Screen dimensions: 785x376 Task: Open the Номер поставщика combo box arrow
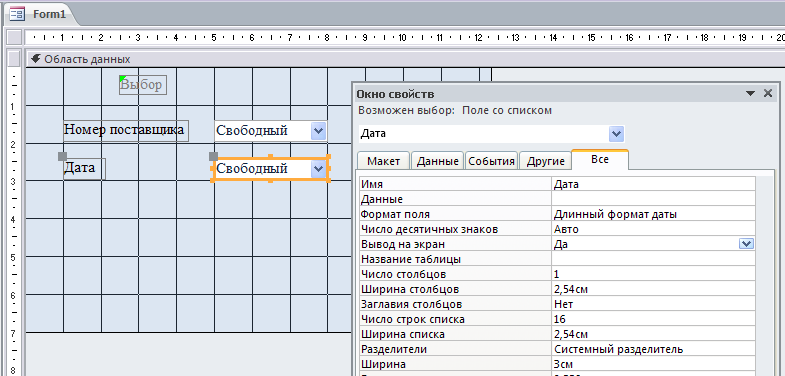point(318,131)
